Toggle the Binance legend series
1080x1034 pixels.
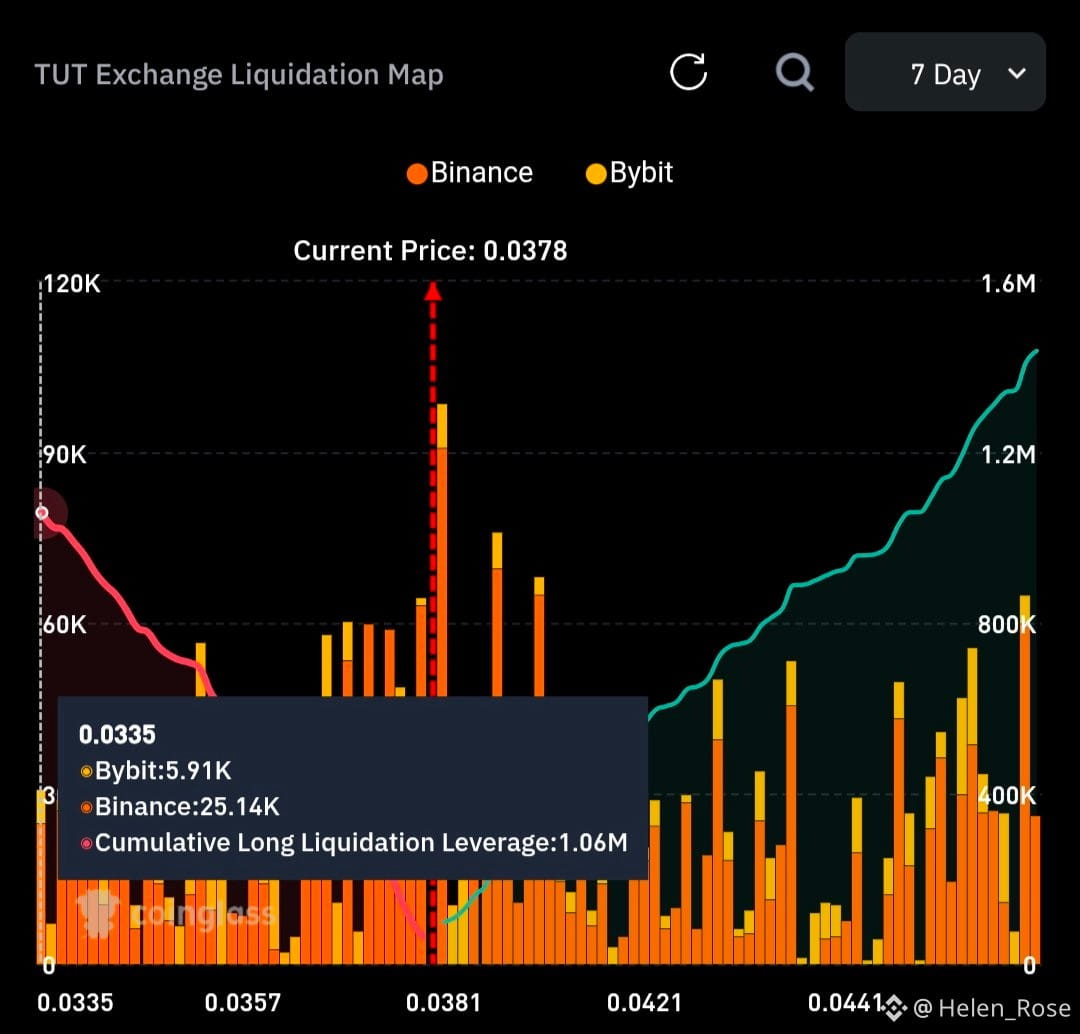coord(470,173)
